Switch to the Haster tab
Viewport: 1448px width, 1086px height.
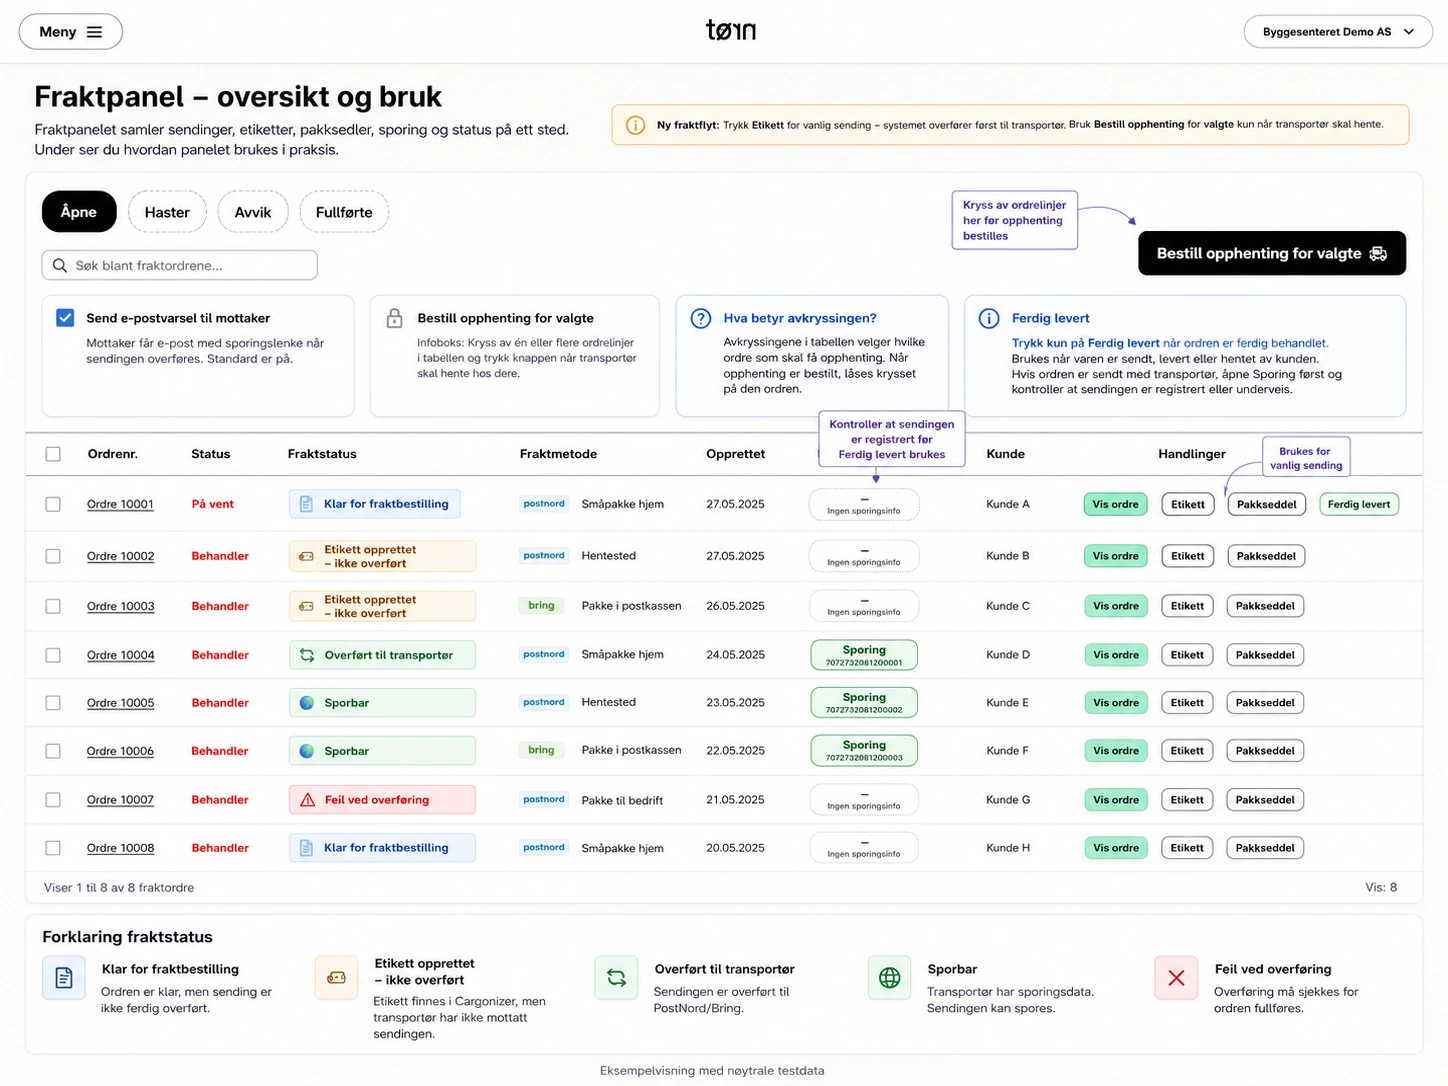[167, 212]
